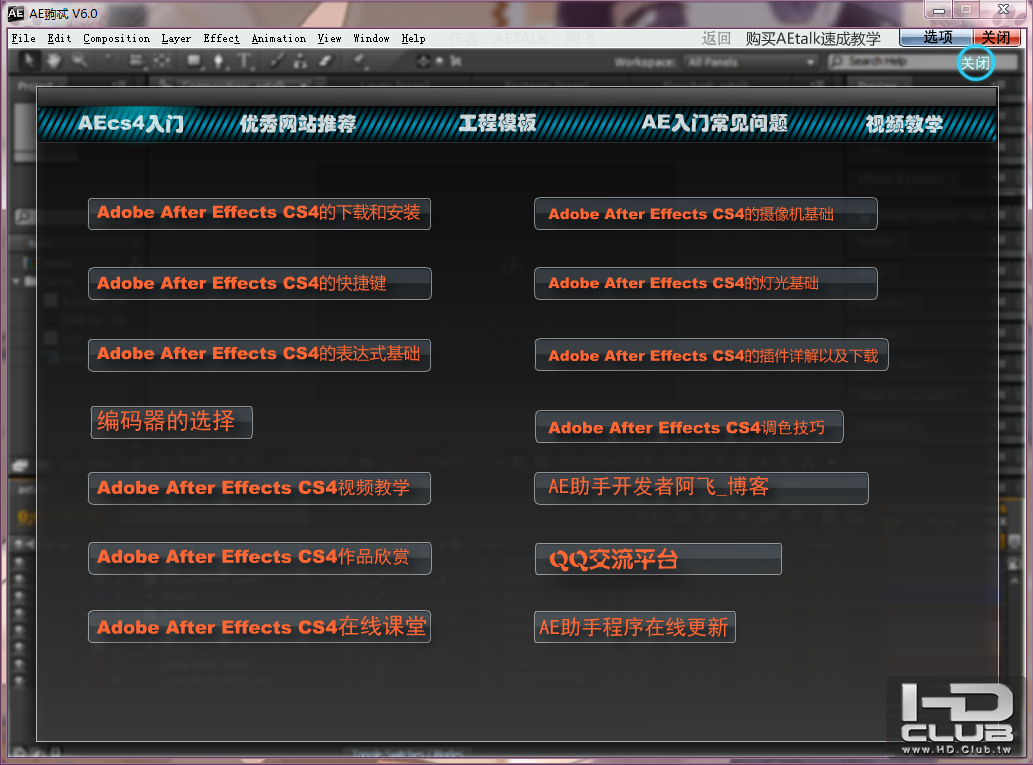1033x765 pixels.
Task: Open QQ交流平台 button
Action: [658, 559]
